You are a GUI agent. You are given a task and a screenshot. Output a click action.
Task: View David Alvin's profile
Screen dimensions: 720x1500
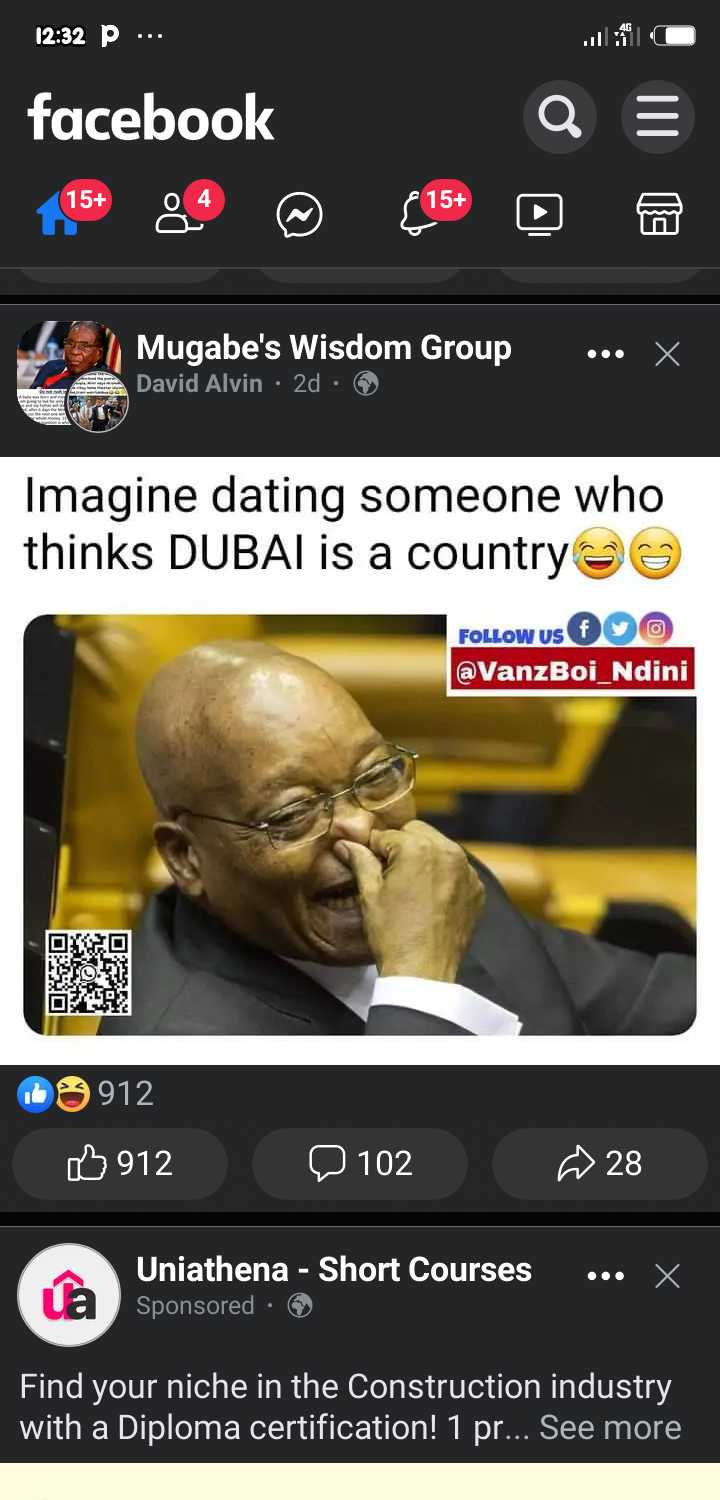coord(199,383)
